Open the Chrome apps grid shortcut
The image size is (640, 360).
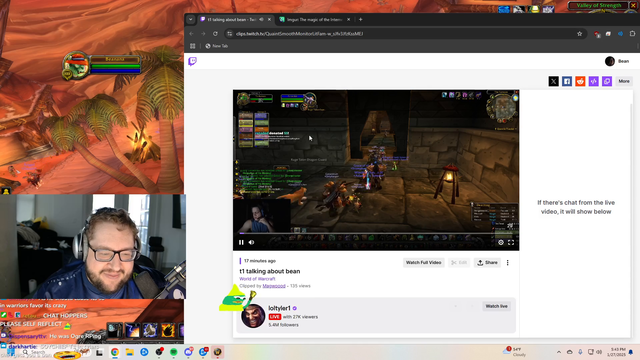193,46
